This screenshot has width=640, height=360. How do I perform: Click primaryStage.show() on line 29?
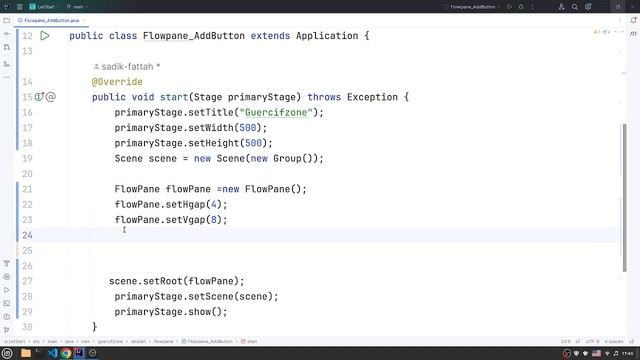[x=171, y=312]
